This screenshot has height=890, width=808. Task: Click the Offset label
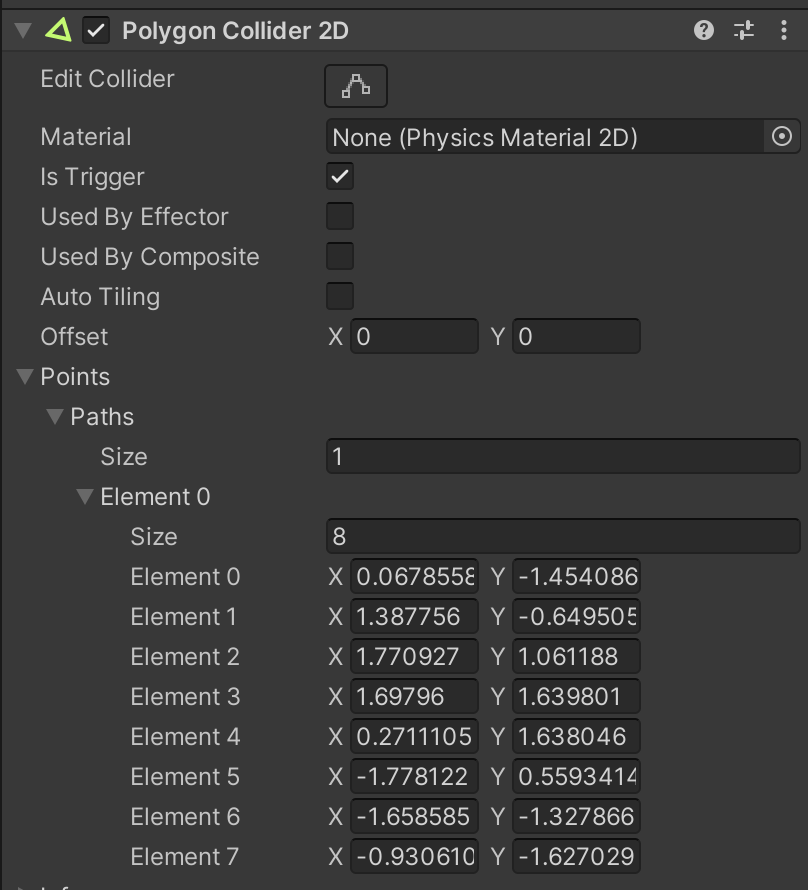(74, 337)
